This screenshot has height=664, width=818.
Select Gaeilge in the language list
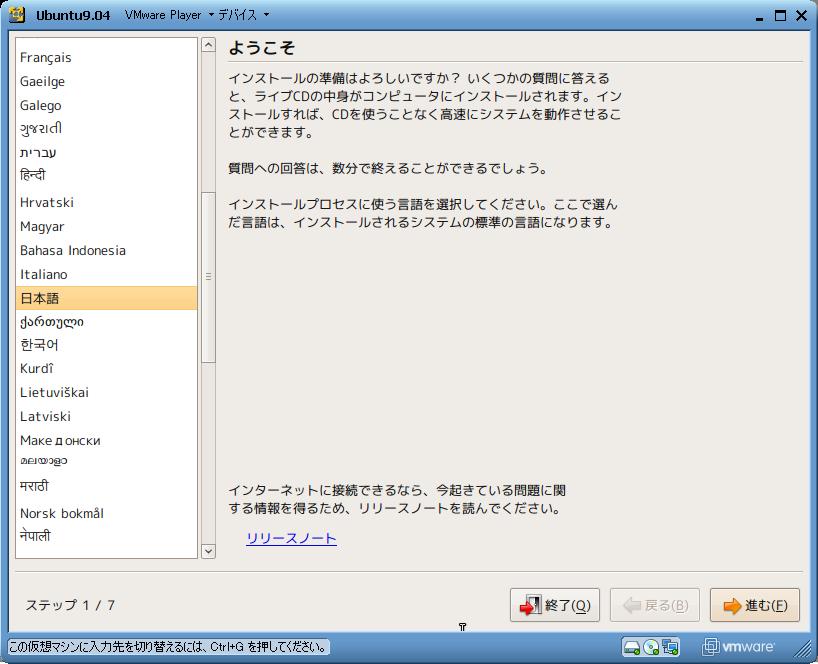pos(106,81)
